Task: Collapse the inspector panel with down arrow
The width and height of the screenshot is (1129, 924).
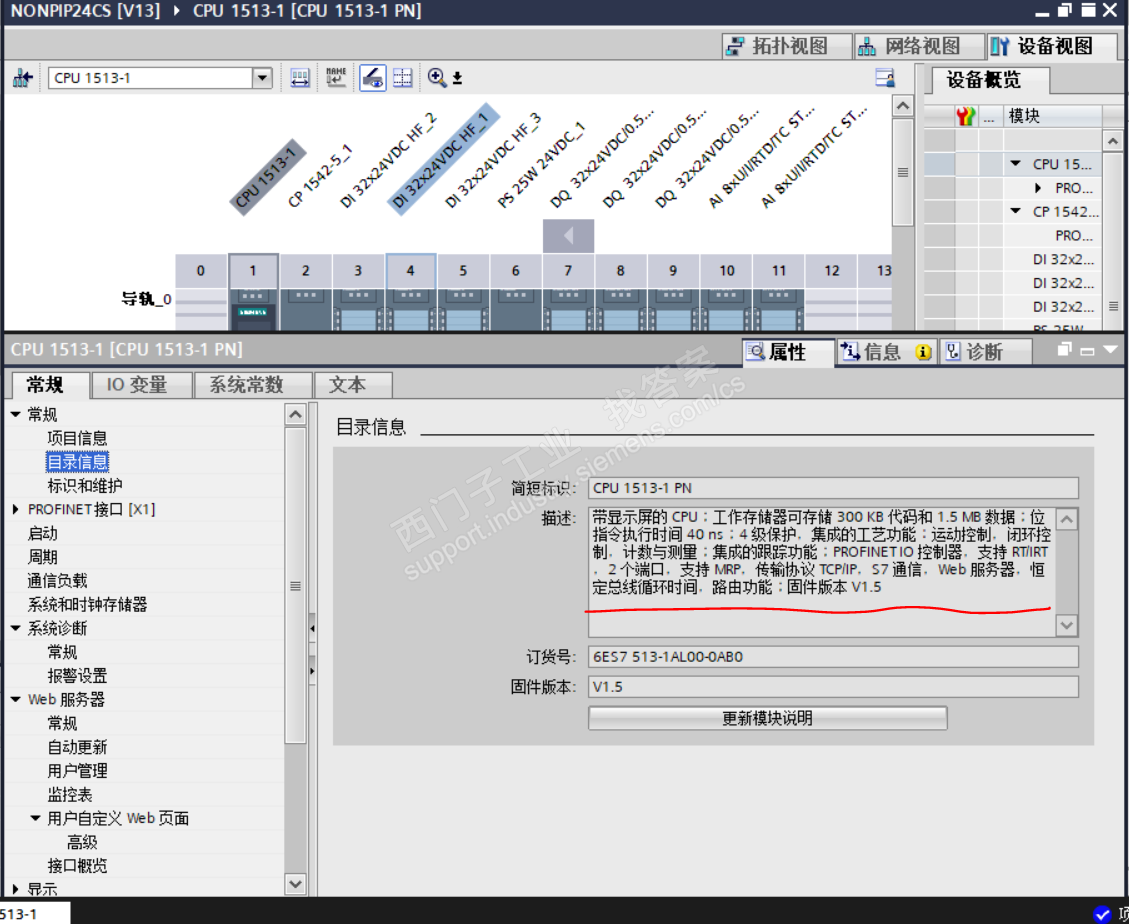Action: [1110, 350]
